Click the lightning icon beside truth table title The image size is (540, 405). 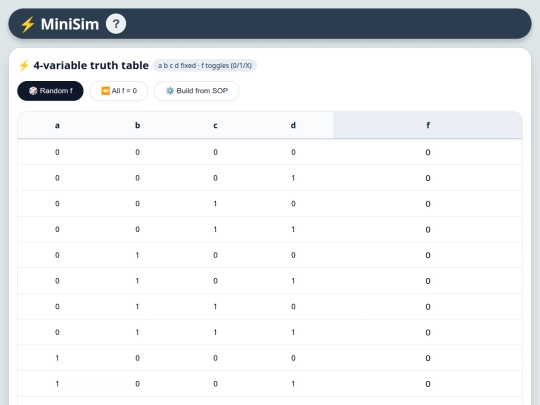point(24,65)
